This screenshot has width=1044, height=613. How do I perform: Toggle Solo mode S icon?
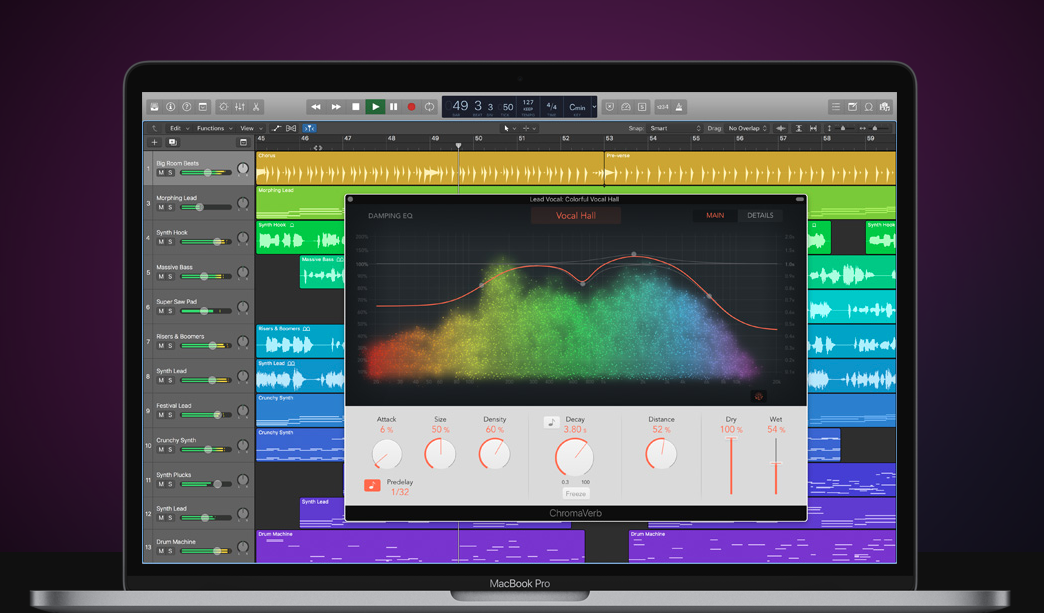pyautogui.click(x=642, y=106)
